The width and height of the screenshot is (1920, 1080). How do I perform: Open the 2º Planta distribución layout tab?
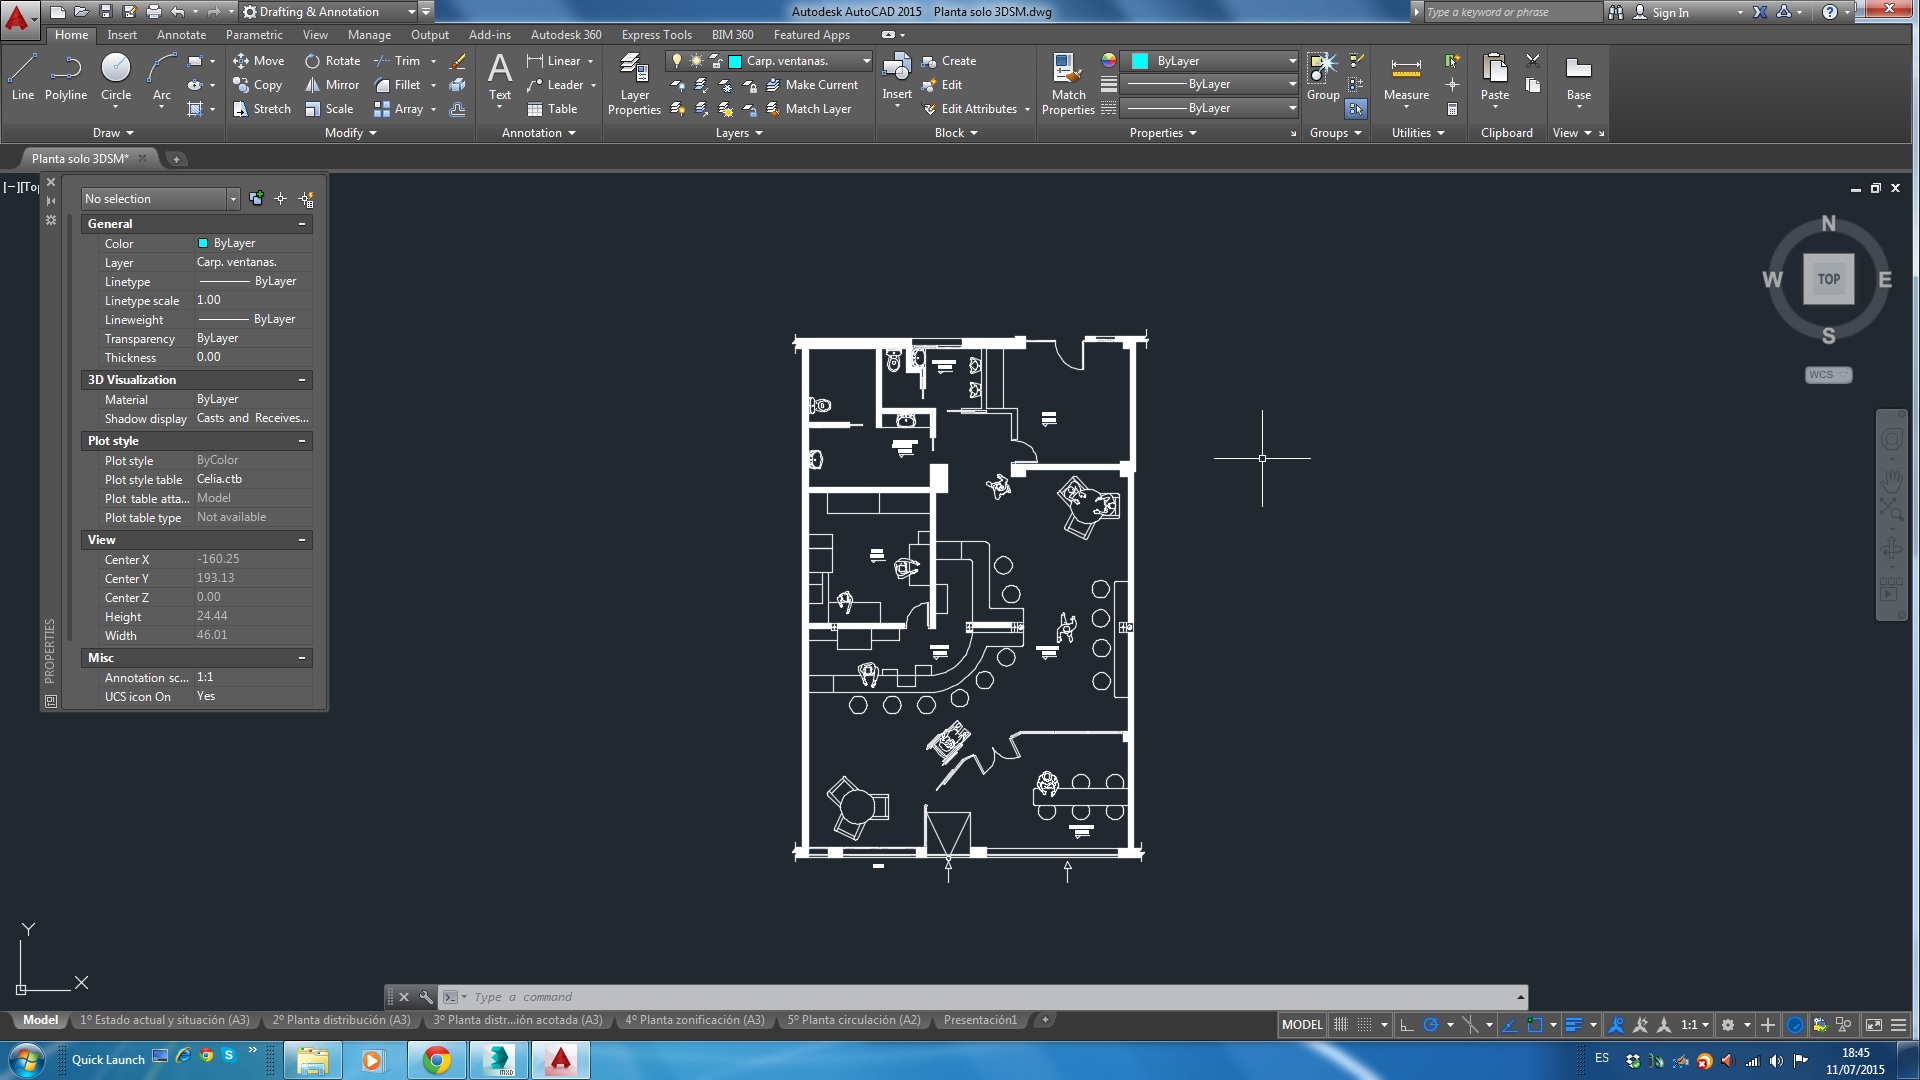point(341,1020)
